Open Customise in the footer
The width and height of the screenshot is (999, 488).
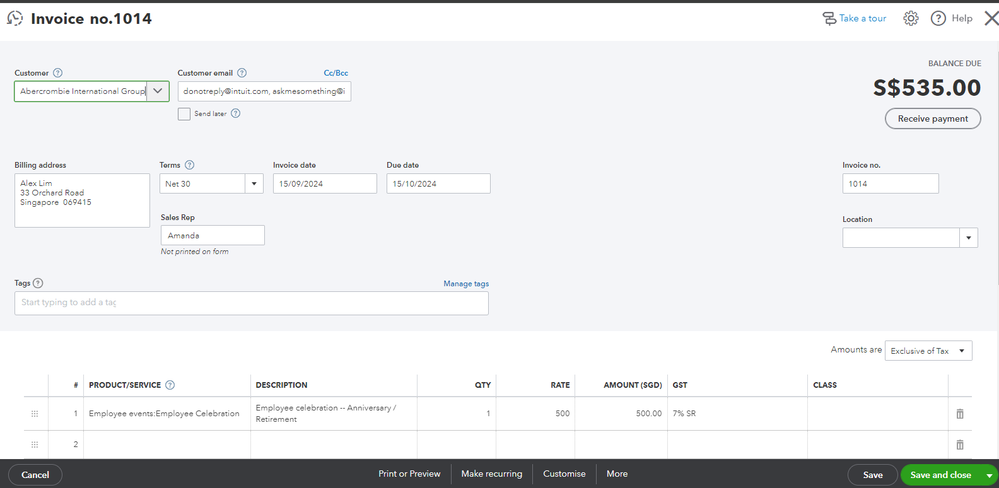(564, 474)
